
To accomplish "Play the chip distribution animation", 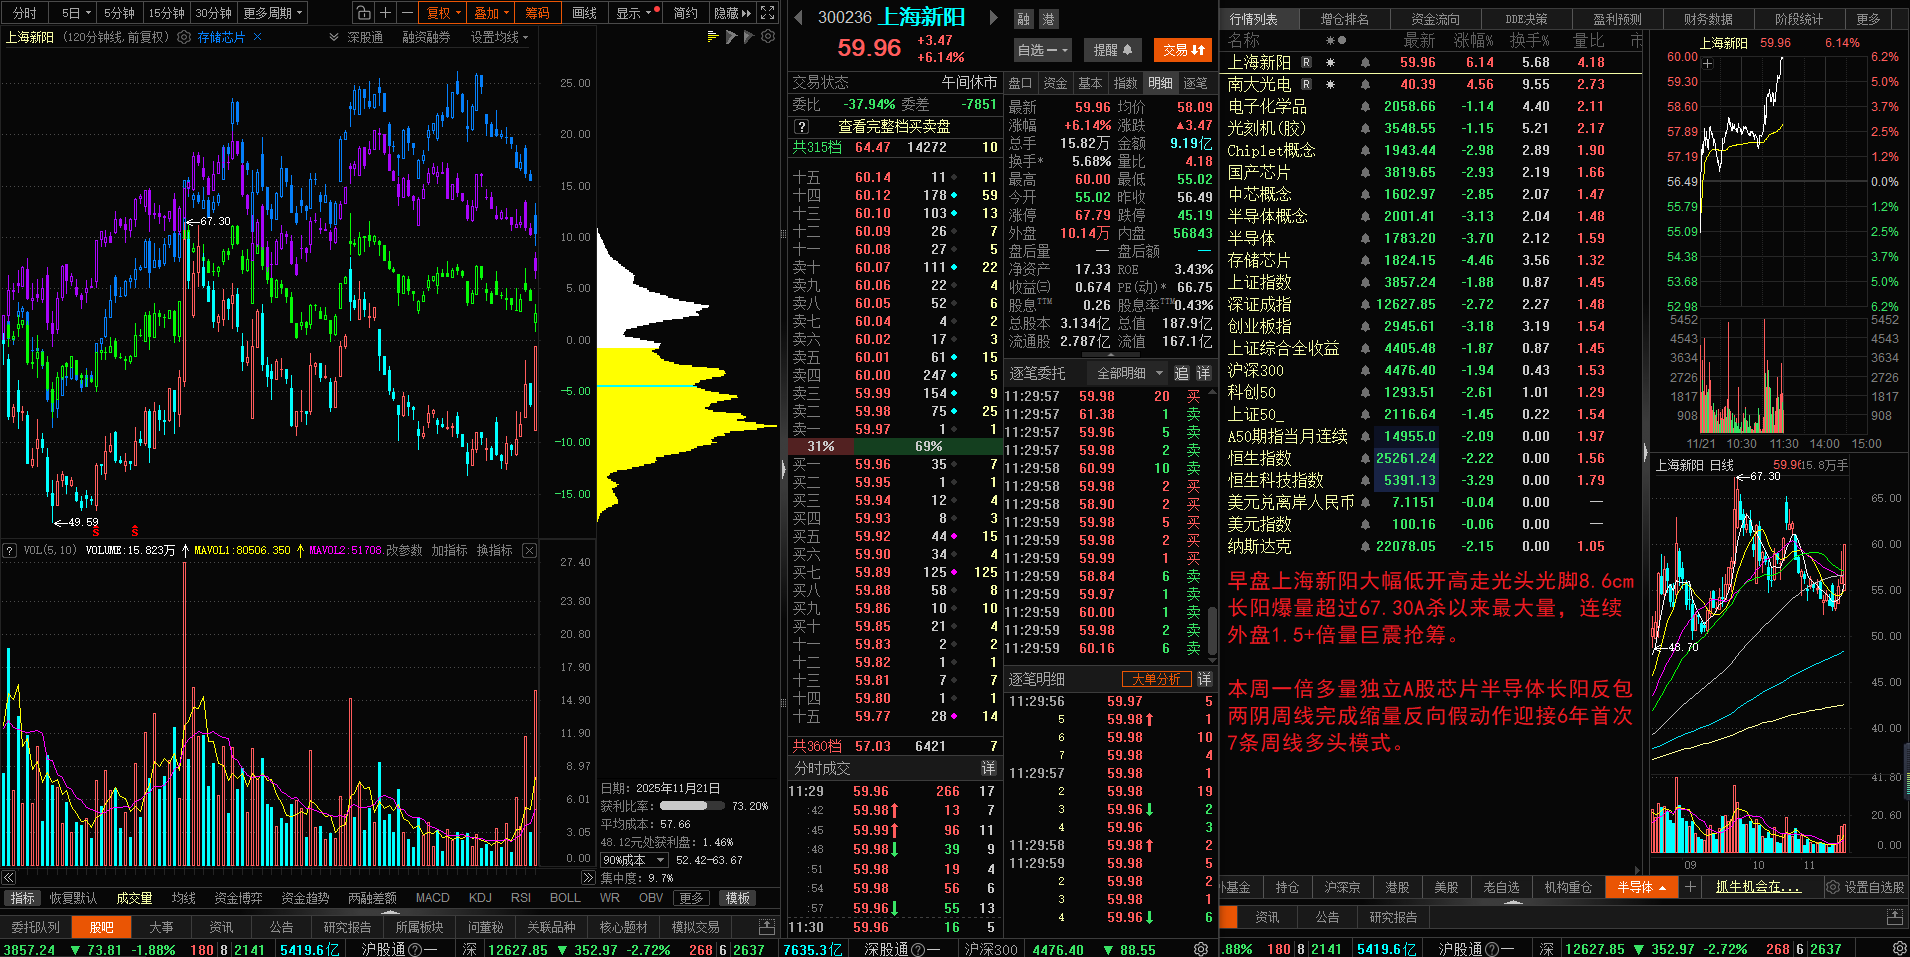I will [x=731, y=37].
